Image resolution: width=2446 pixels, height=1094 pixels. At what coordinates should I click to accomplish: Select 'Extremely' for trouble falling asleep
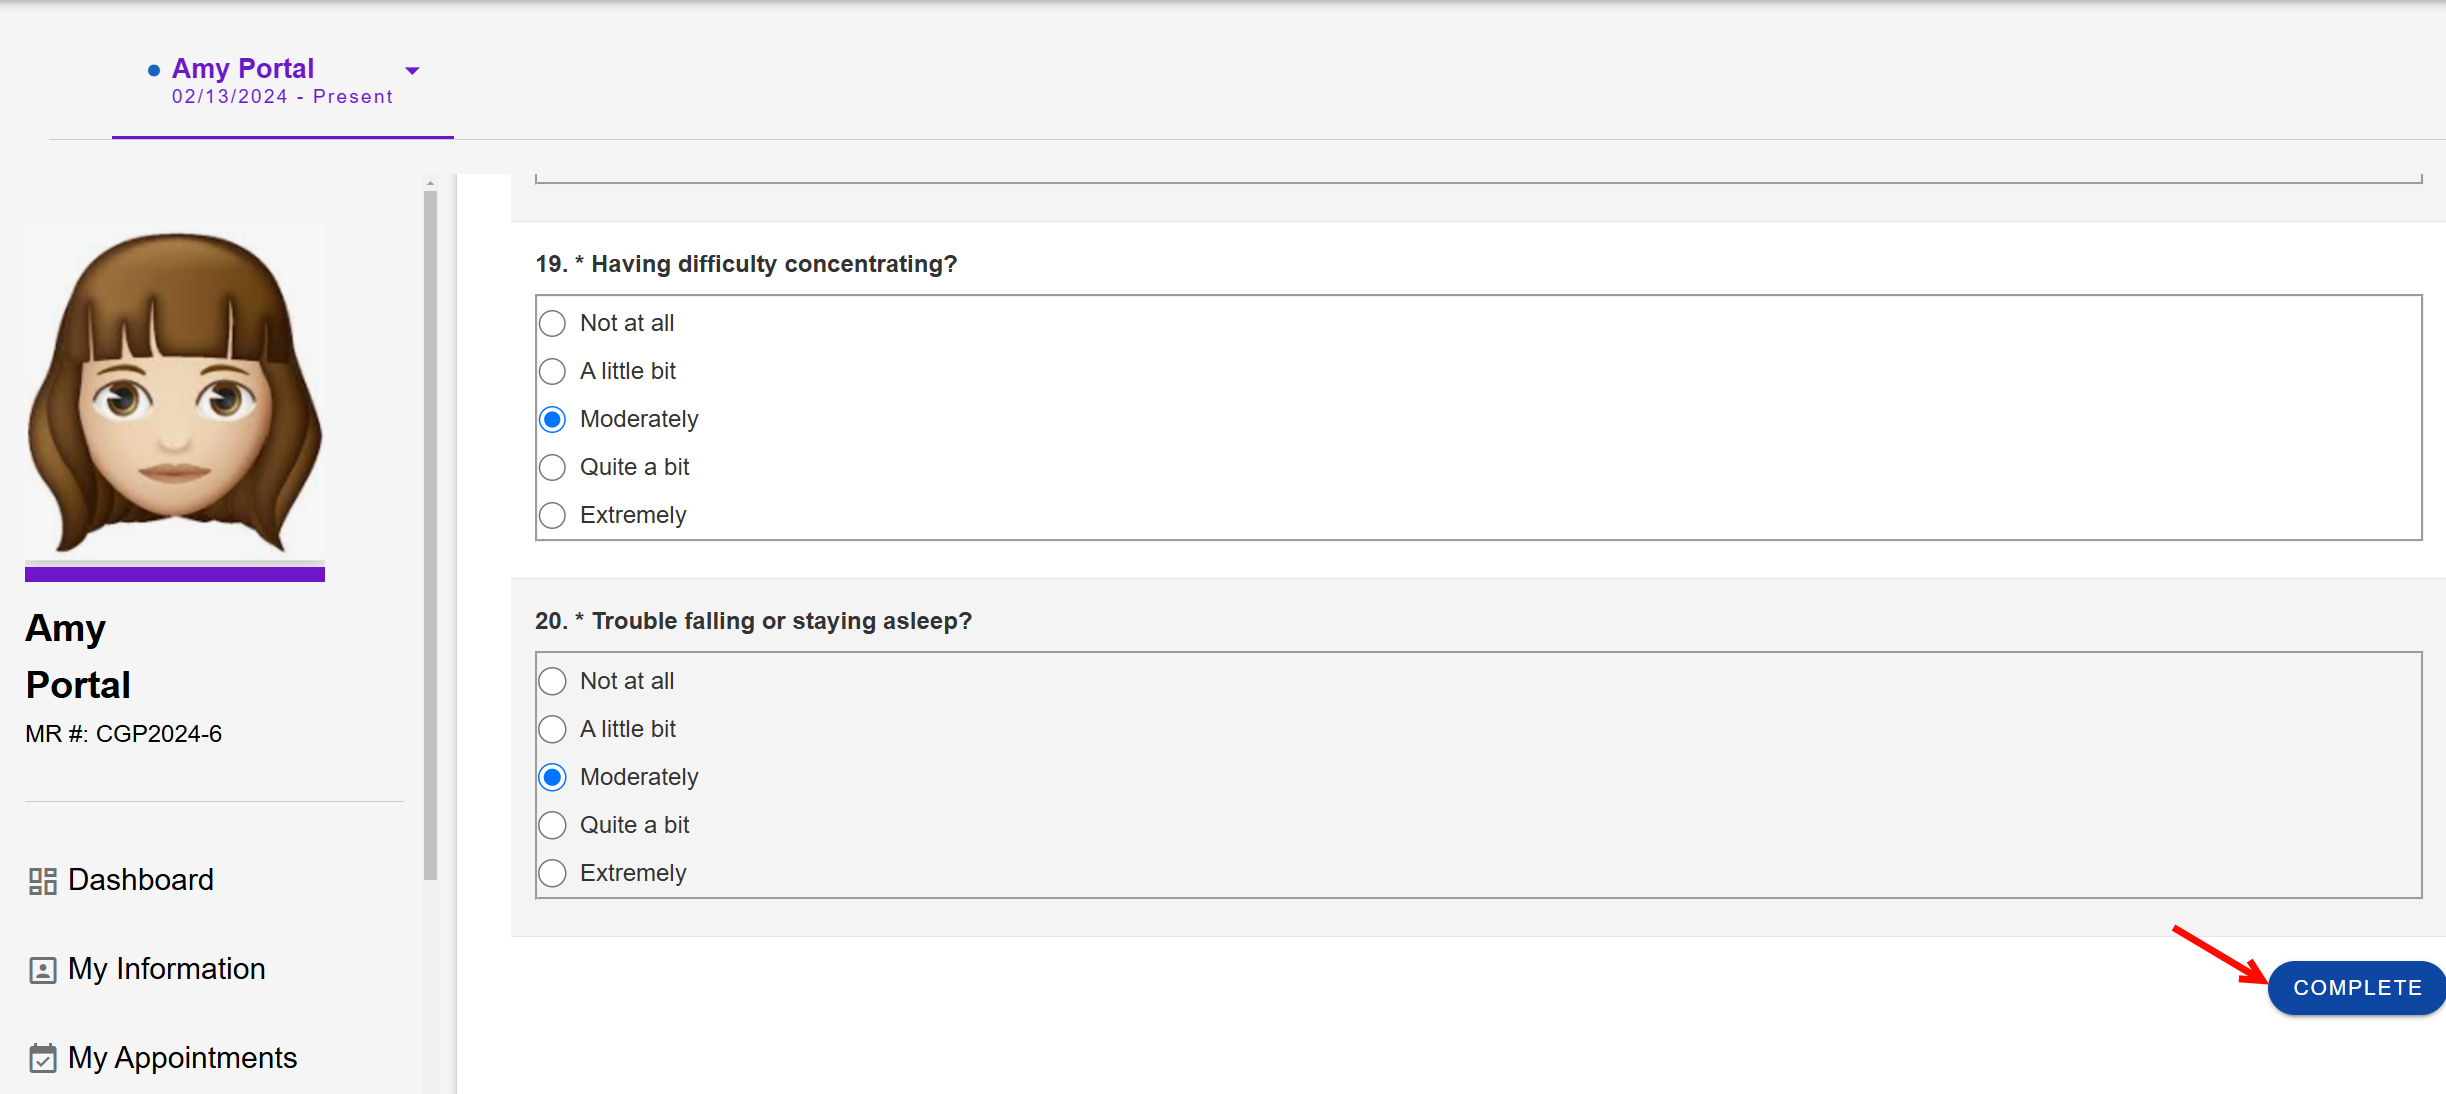tap(553, 874)
